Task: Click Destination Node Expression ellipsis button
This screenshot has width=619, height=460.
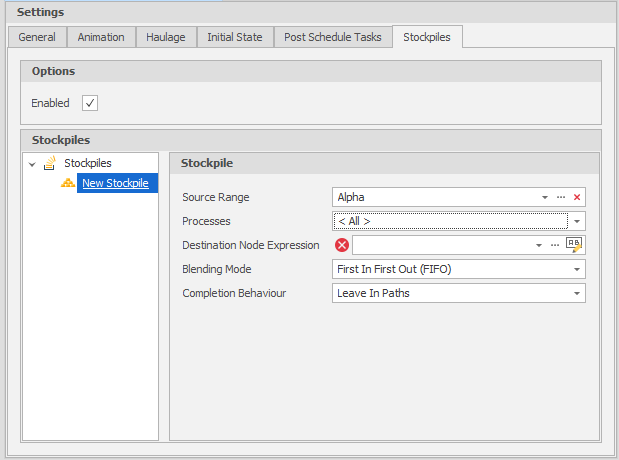Action: click(x=555, y=245)
